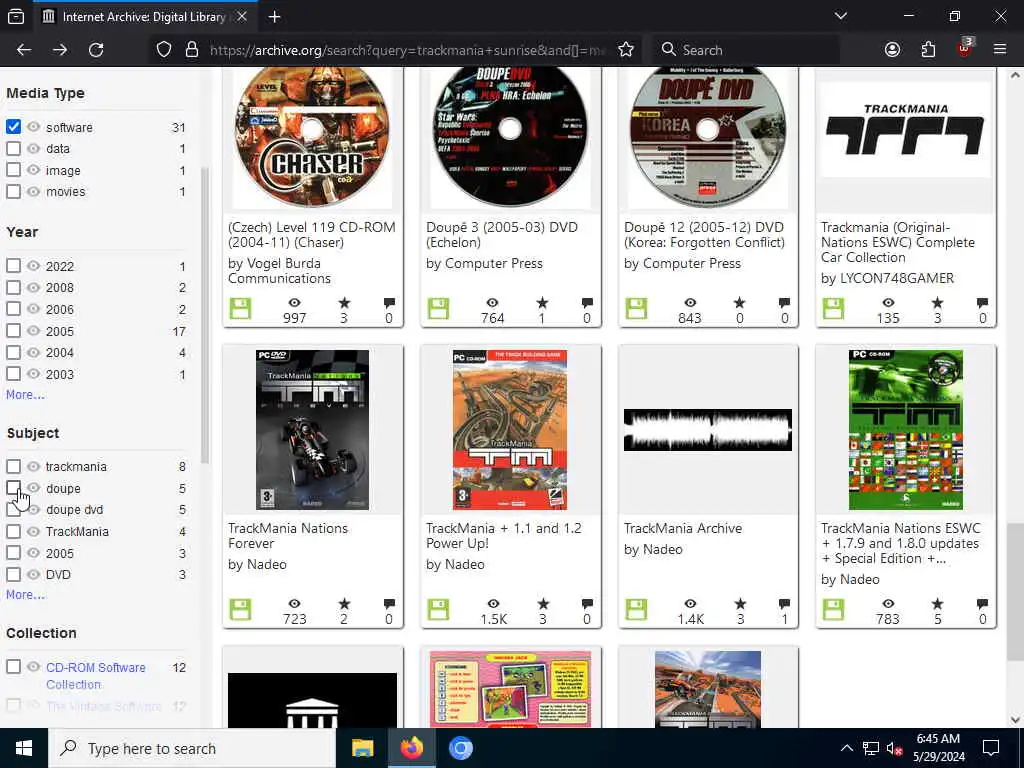
Task: Toggle the eye icon next to DVD subject
Action: 33,574
